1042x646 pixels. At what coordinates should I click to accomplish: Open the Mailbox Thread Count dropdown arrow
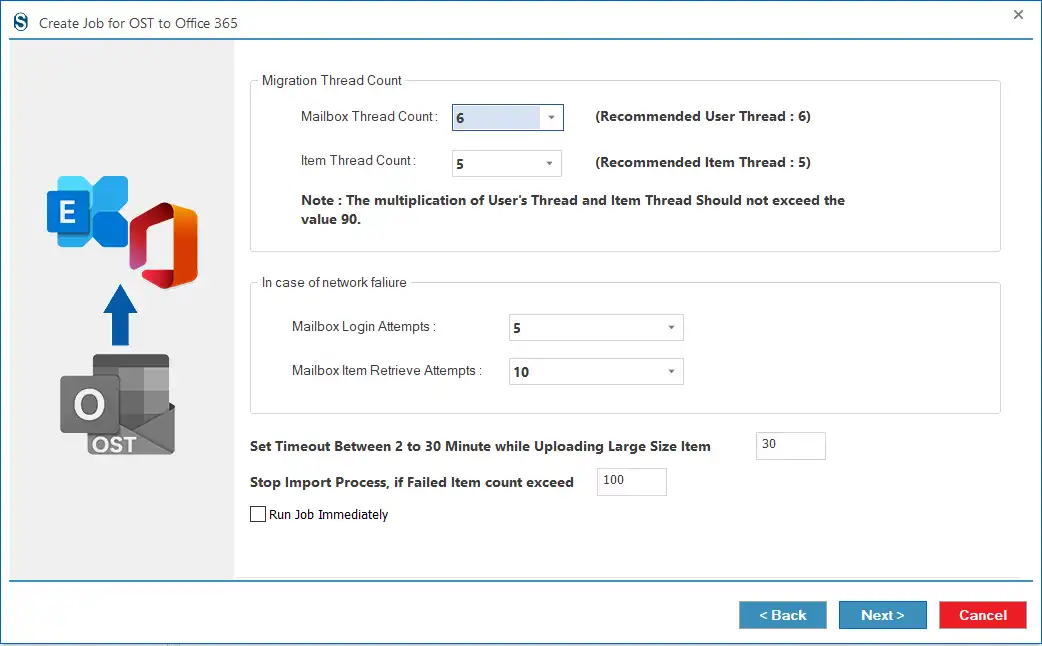coord(551,118)
